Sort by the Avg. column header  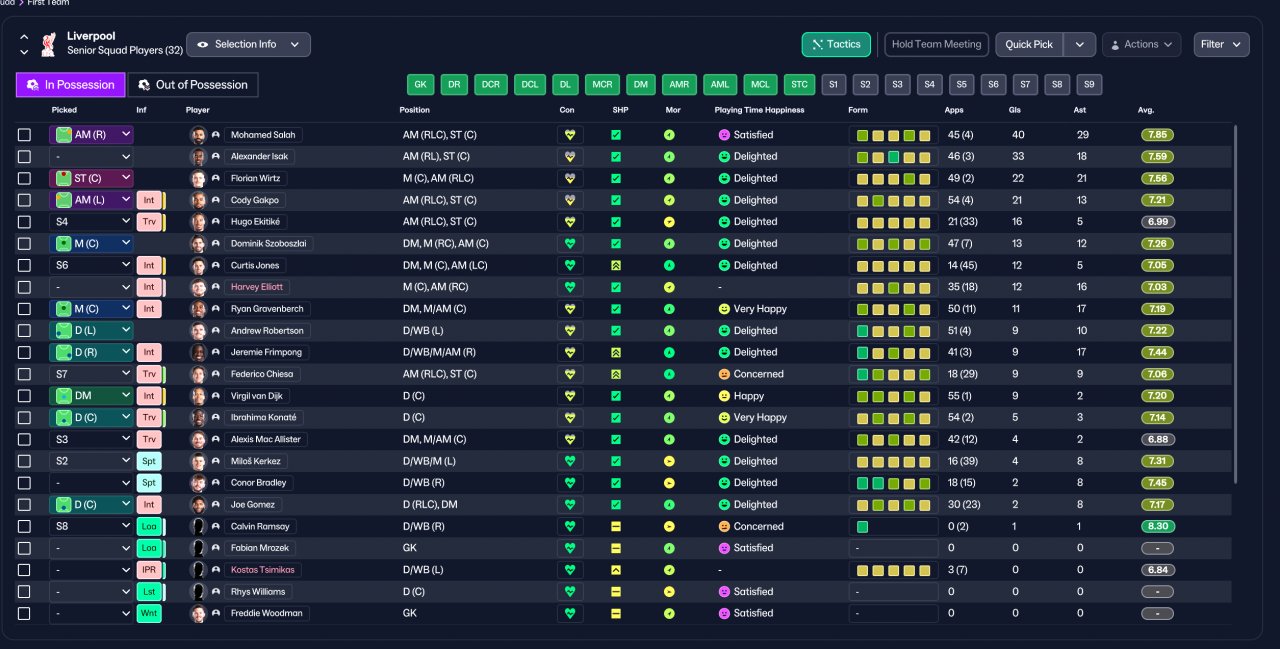pos(1146,110)
